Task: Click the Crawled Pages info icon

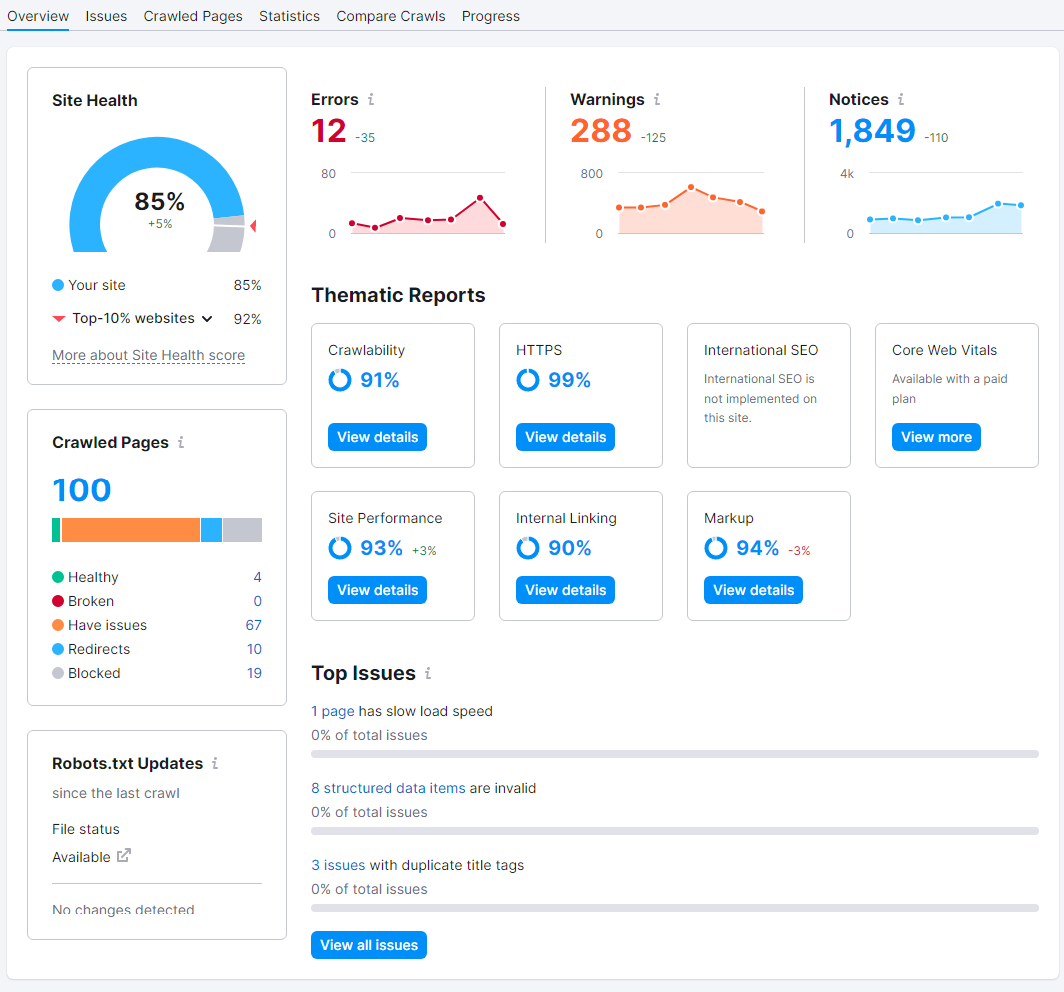Action: (181, 442)
